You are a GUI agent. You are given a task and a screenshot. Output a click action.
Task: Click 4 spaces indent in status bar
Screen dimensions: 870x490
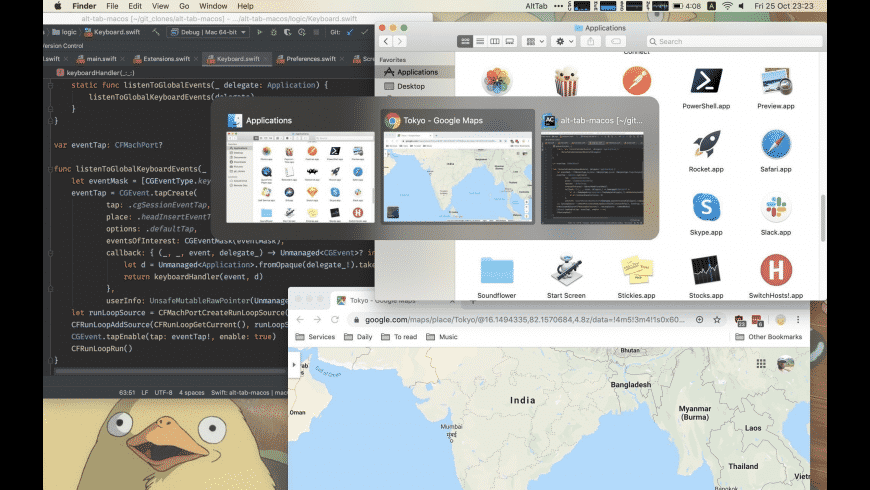coord(191,392)
